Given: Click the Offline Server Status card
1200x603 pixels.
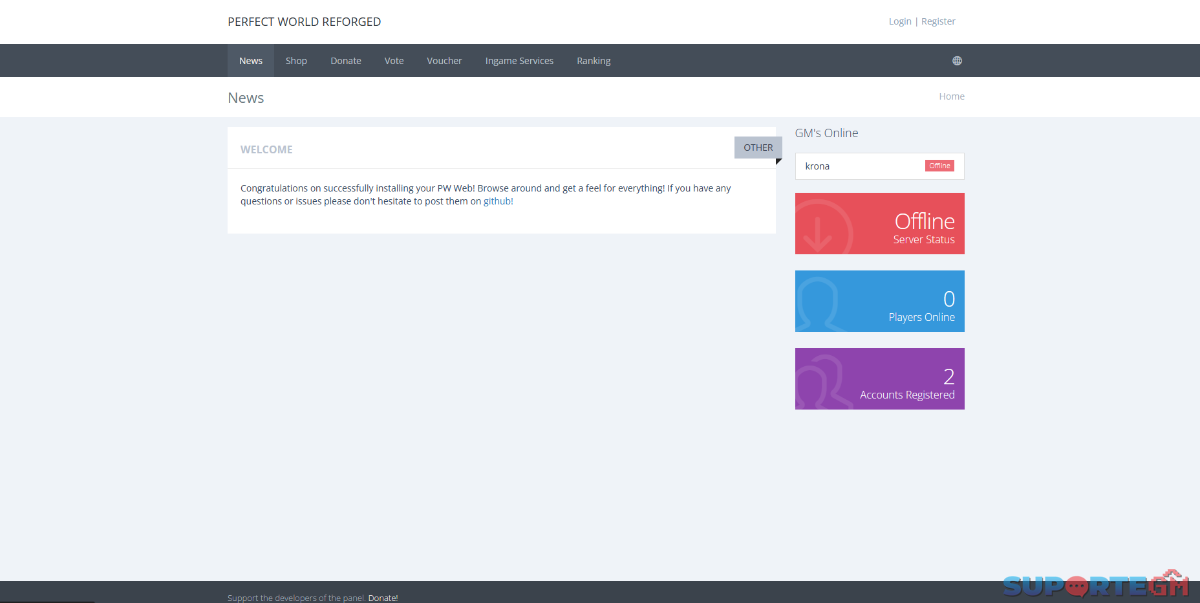Looking at the screenshot, I should (880, 224).
